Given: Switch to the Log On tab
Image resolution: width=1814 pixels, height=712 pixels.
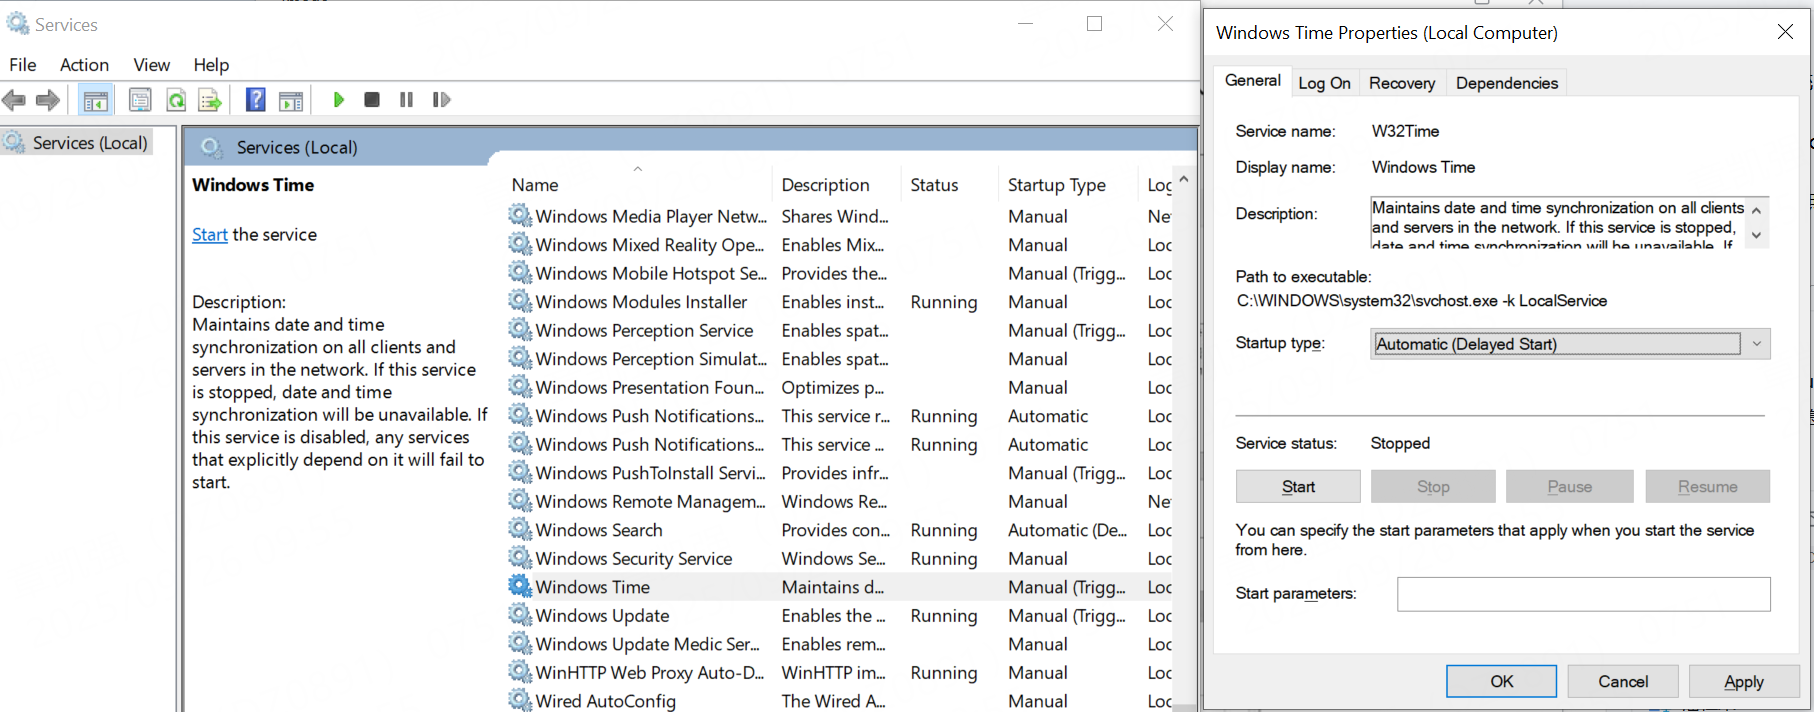Looking at the screenshot, I should pyautogui.click(x=1324, y=83).
